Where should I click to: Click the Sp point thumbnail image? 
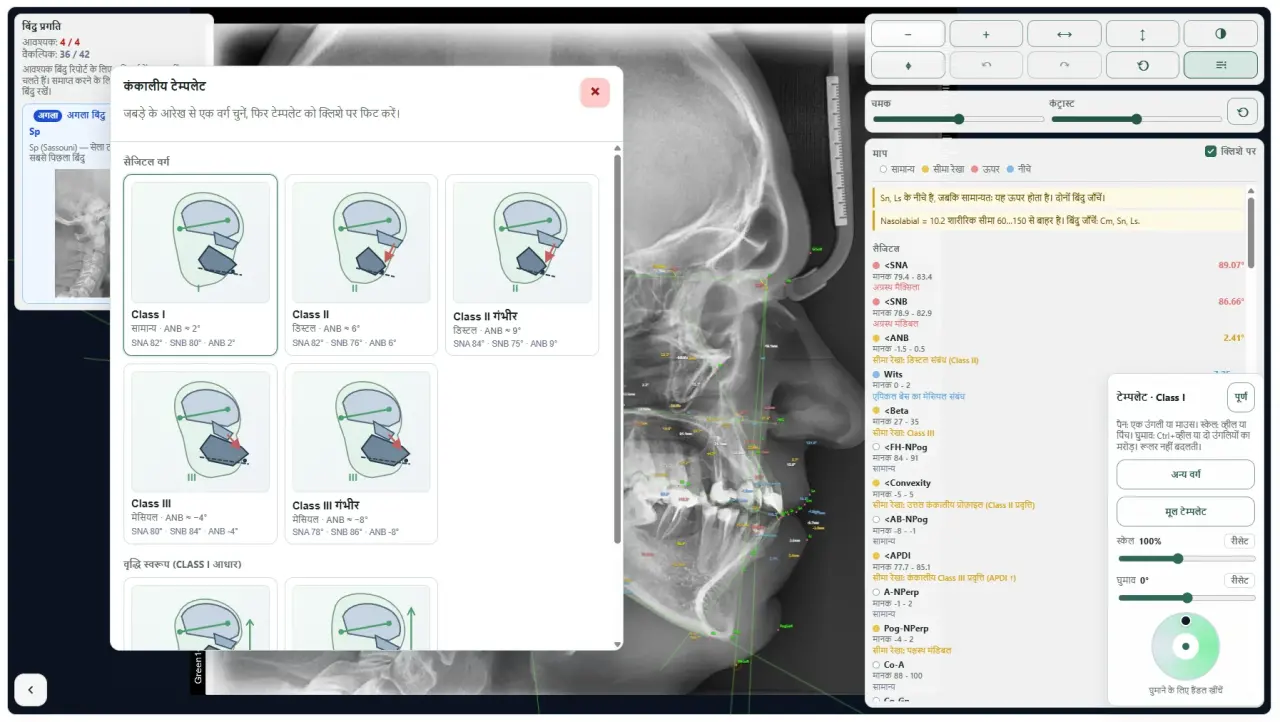pyautogui.click(x=83, y=233)
